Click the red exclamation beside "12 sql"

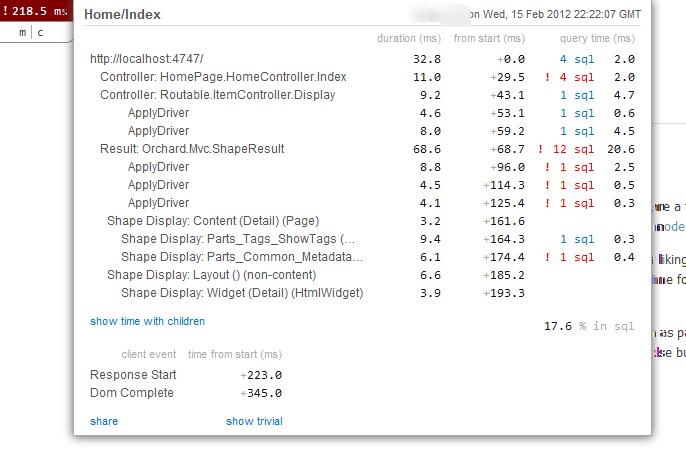(540, 149)
